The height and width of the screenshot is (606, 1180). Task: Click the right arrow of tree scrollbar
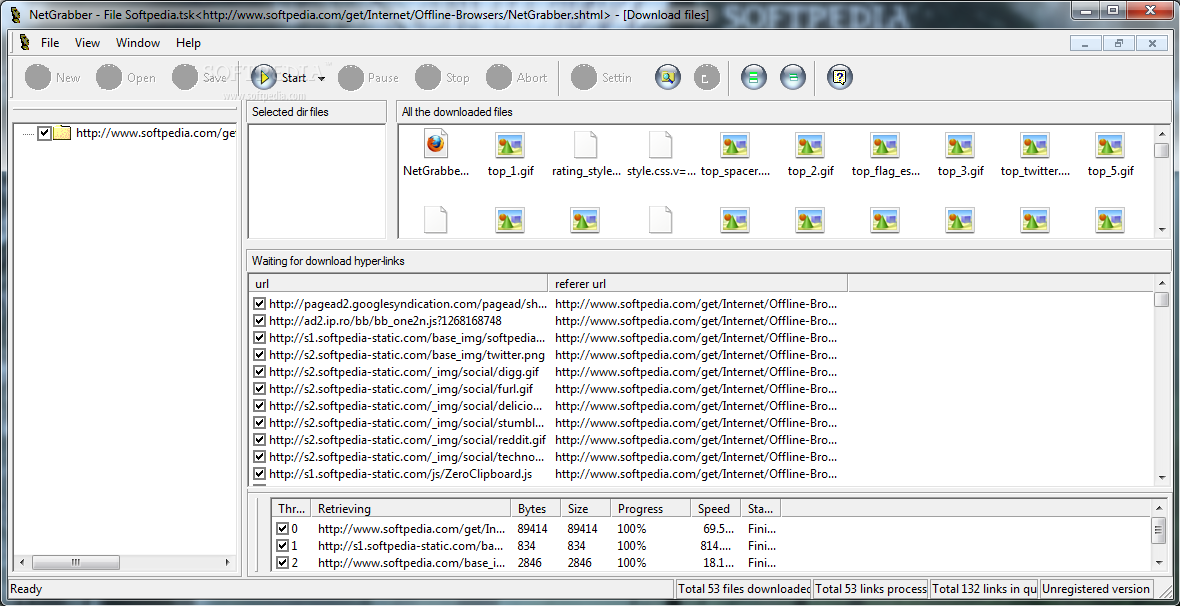[229, 562]
